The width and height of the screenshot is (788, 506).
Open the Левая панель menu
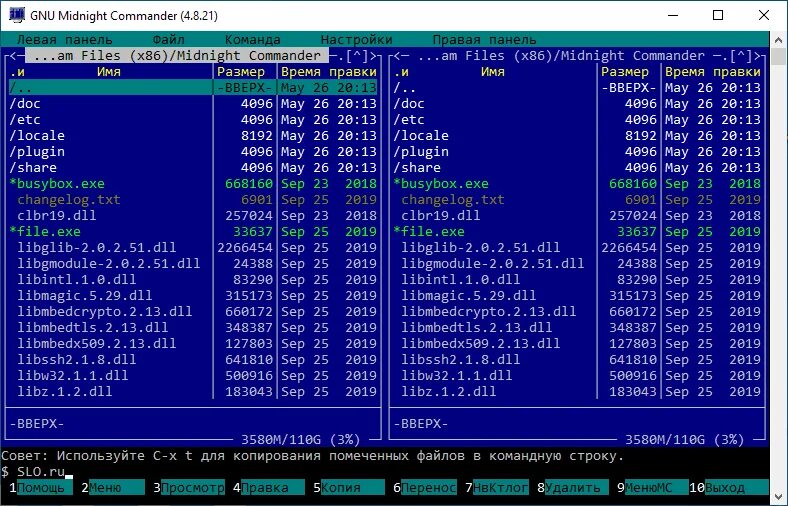point(64,39)
